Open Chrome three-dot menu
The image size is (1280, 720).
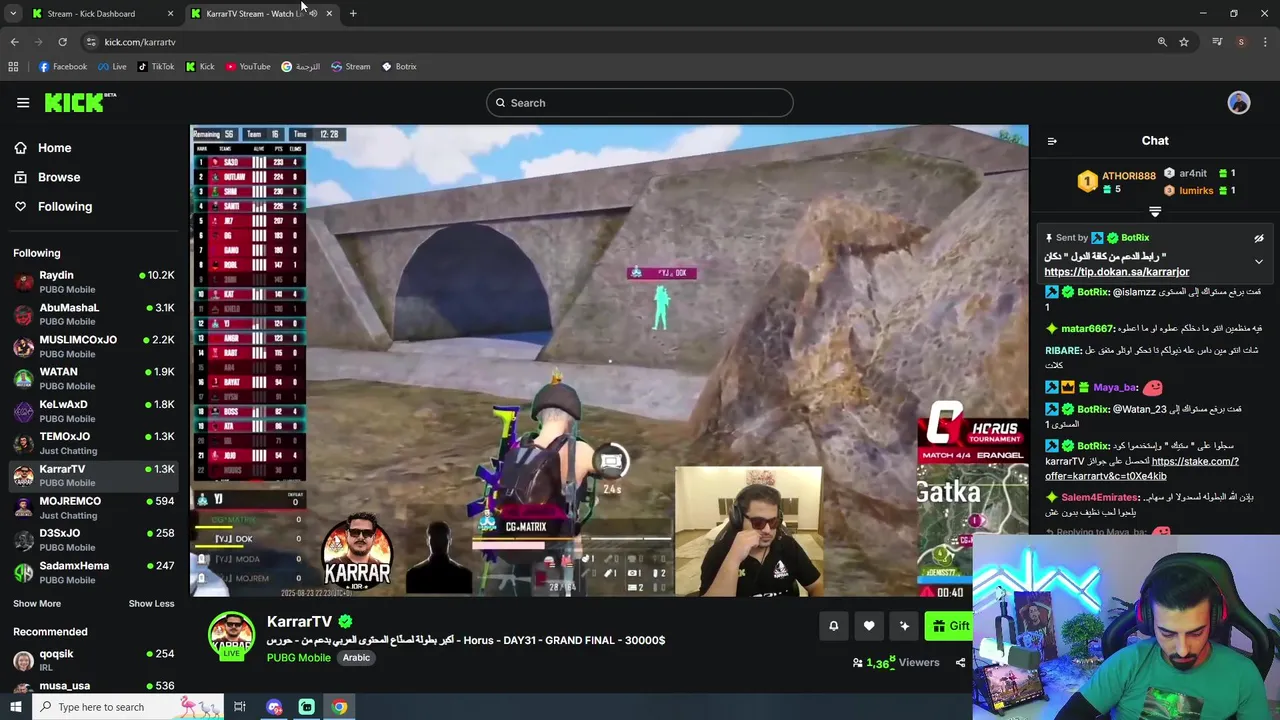point(1266,42)
